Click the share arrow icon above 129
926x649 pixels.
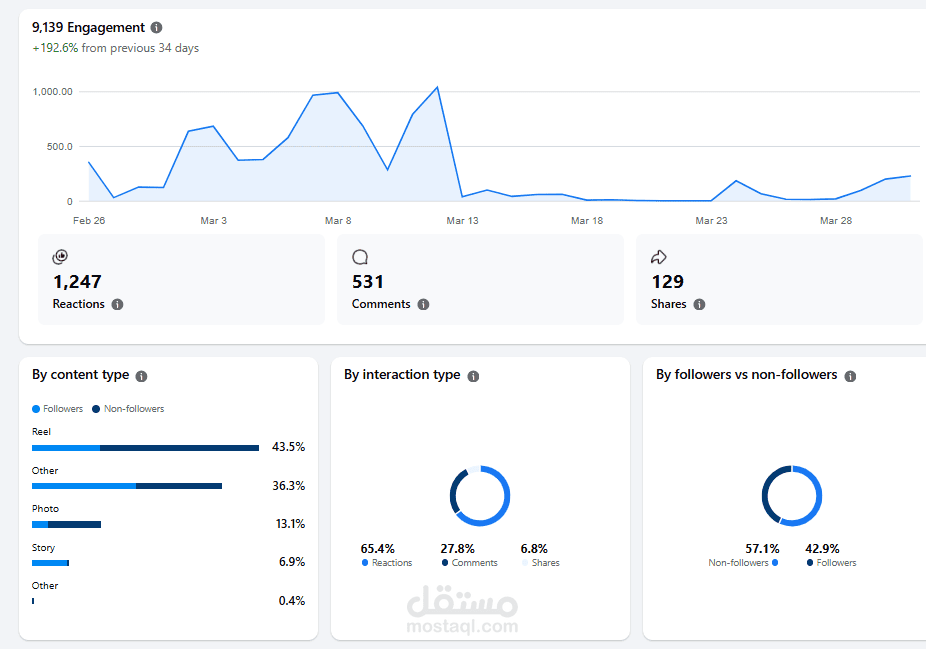point(658,257)
